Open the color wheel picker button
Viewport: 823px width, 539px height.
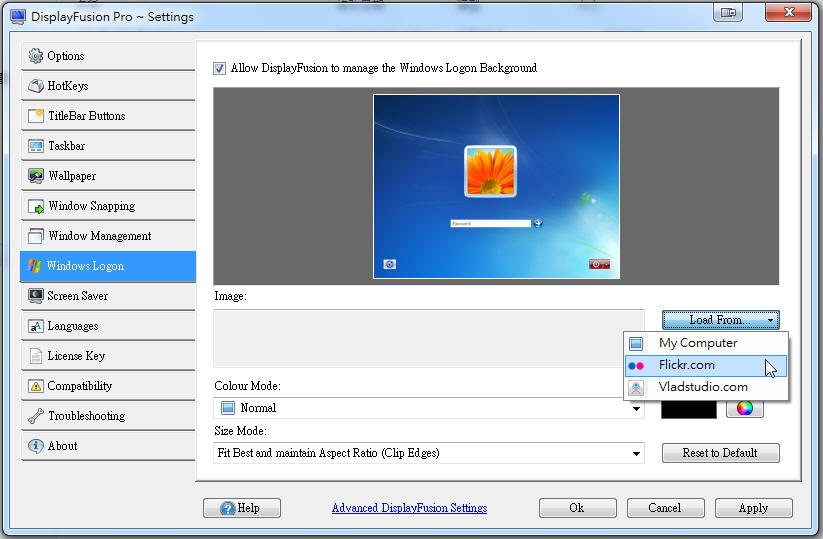[744, 408]
